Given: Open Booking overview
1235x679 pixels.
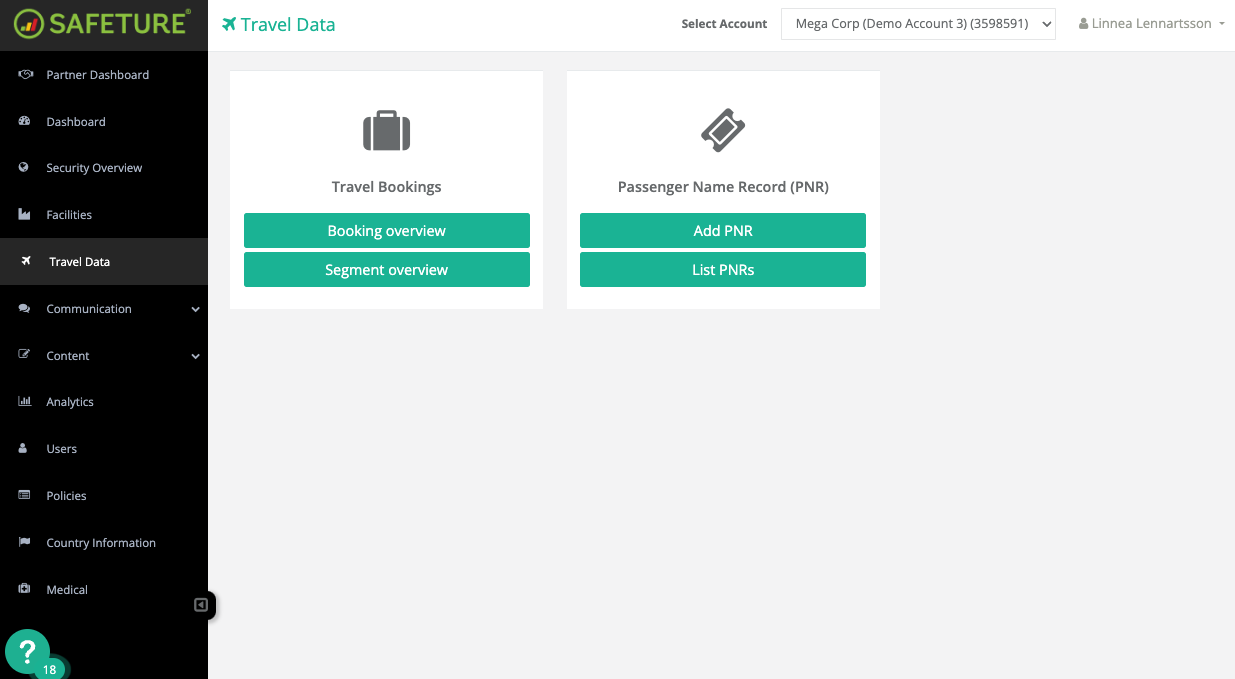Looking at the screenshot, I should 386,230.
